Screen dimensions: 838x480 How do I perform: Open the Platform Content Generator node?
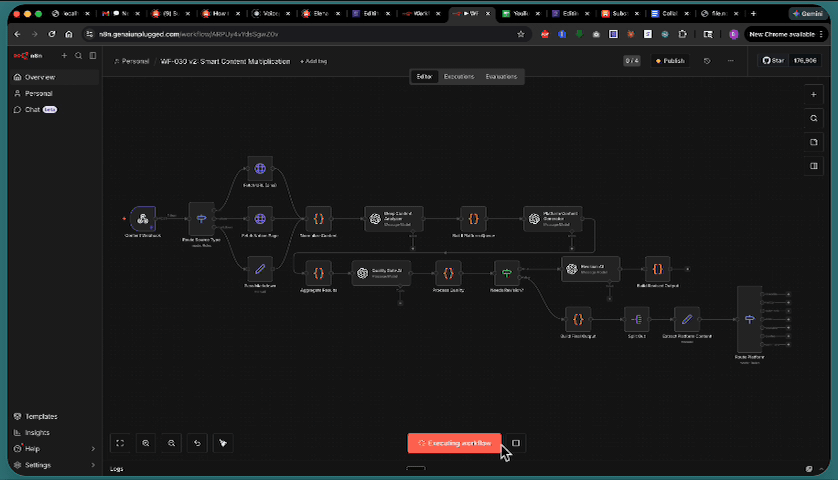(x=553, y=219)
